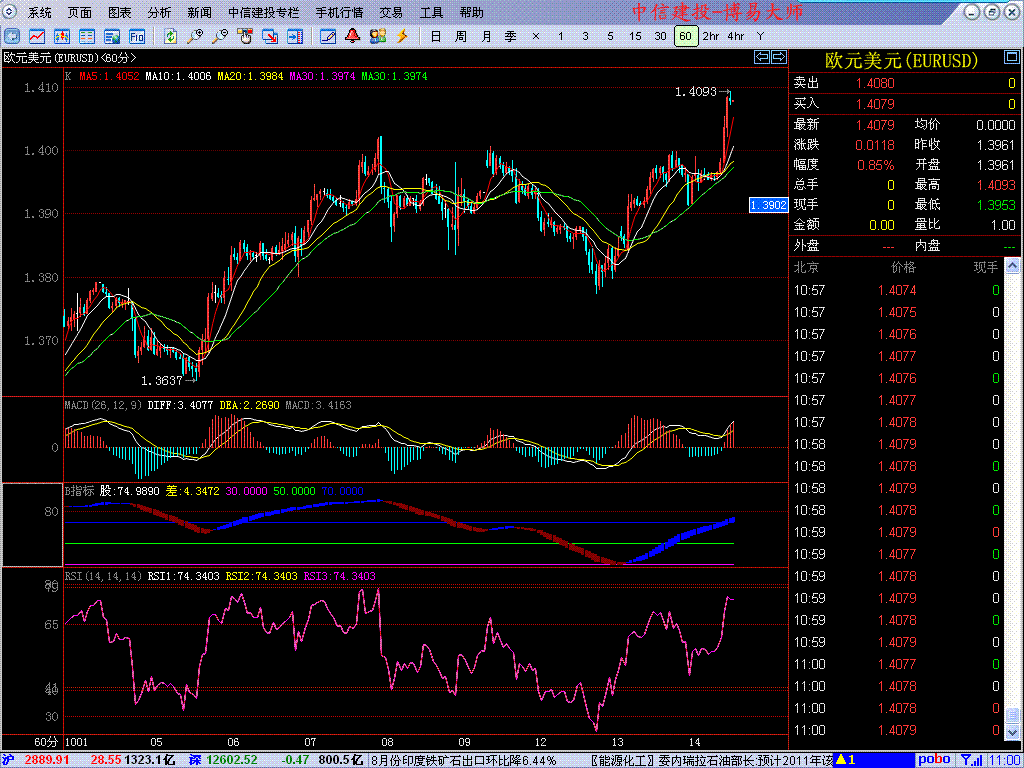Click the window with red arrow icon
Screen dimensions: 1024x768
[270, 36]
